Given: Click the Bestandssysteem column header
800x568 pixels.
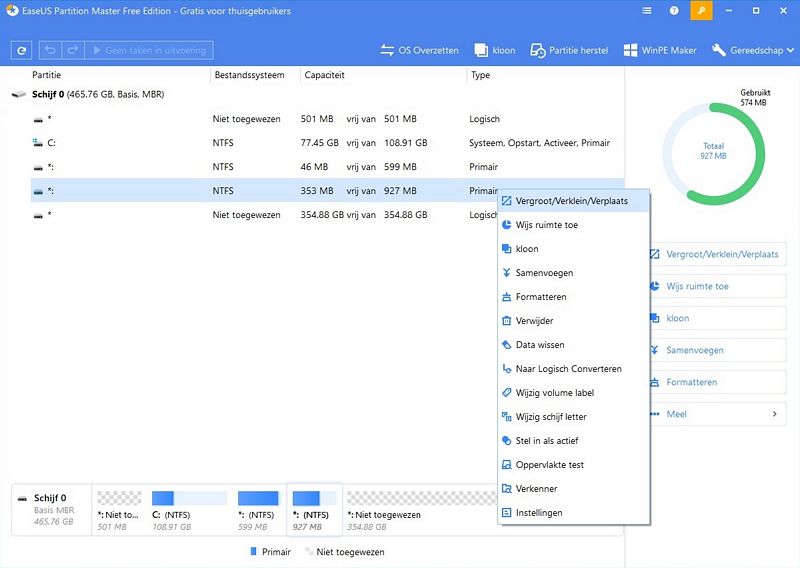Looking at the screenshot, I should point(249,75).
